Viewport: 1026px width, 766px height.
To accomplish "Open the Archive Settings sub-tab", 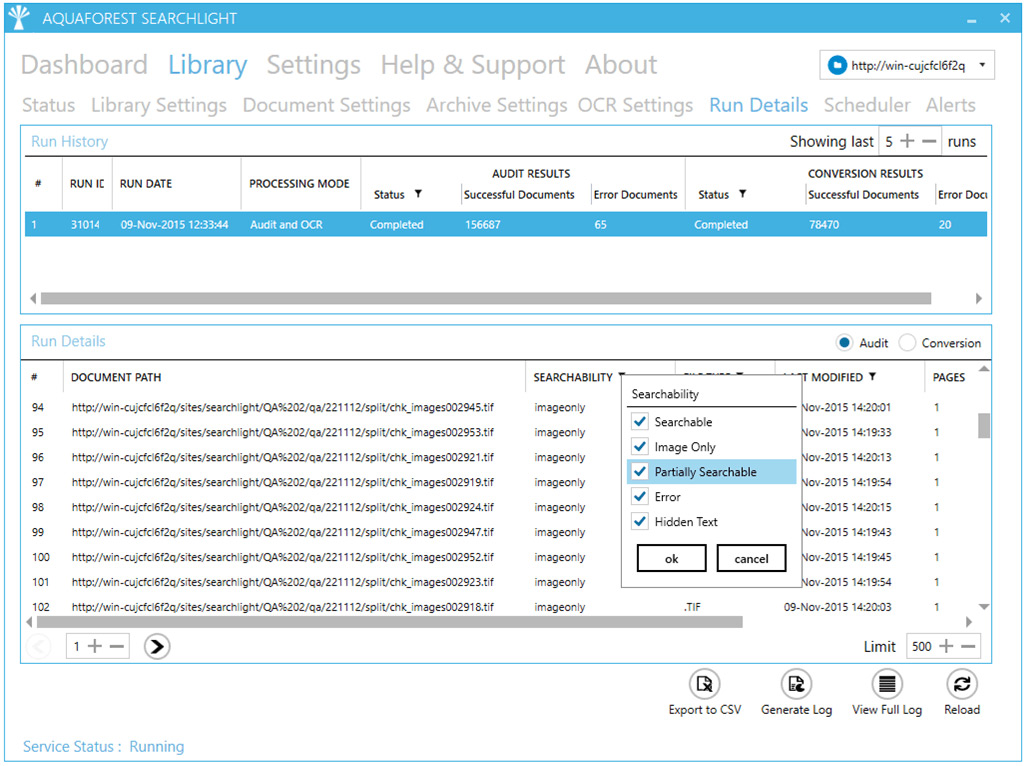I will click(x=497, y=105).
